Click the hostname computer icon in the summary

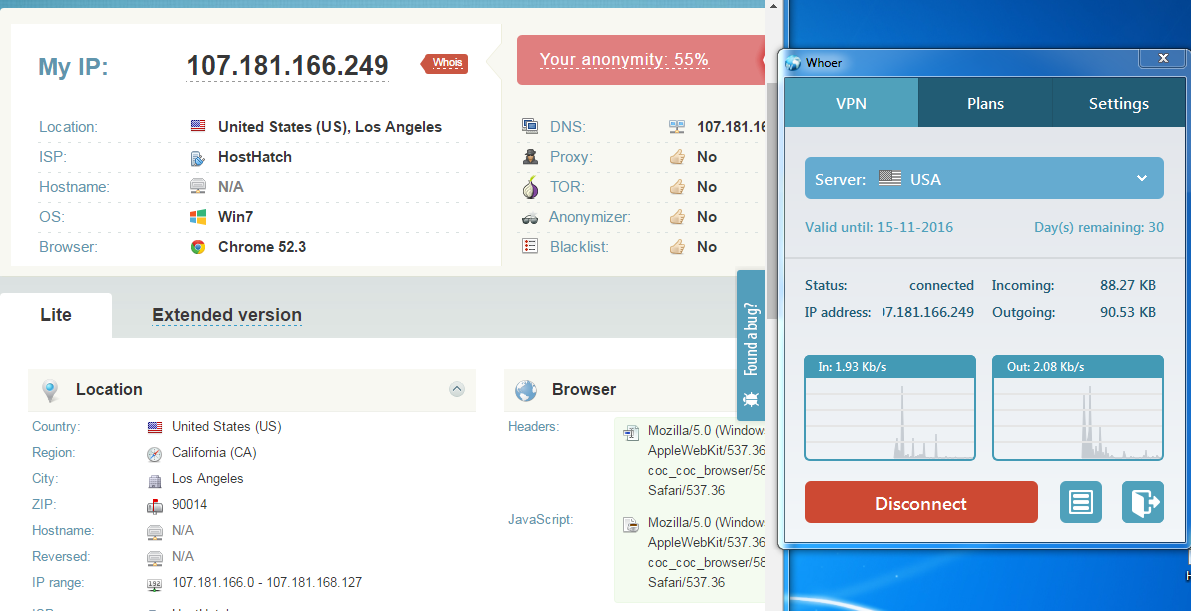(197, 187)
